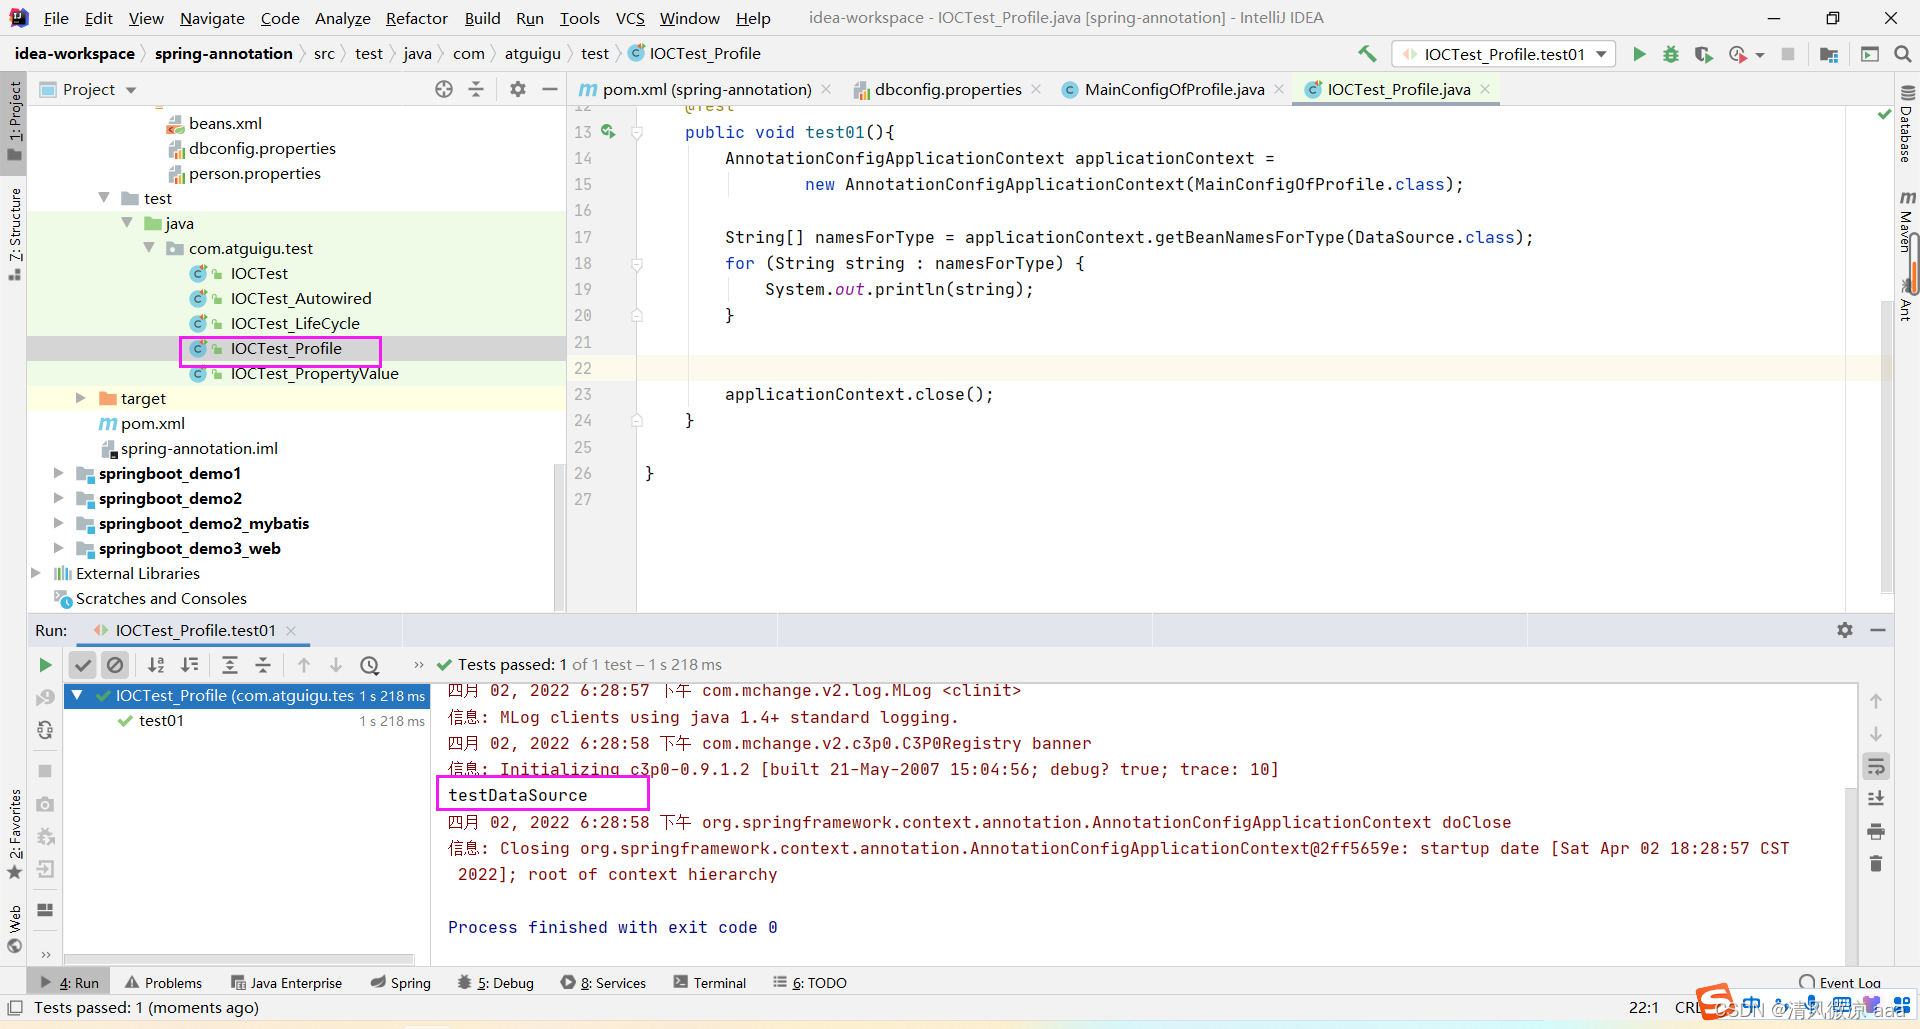Toggle Database tool window stripe
Image resolution: width=1920 pixels, height=1029 pixels.
[x=1907, y=124]
